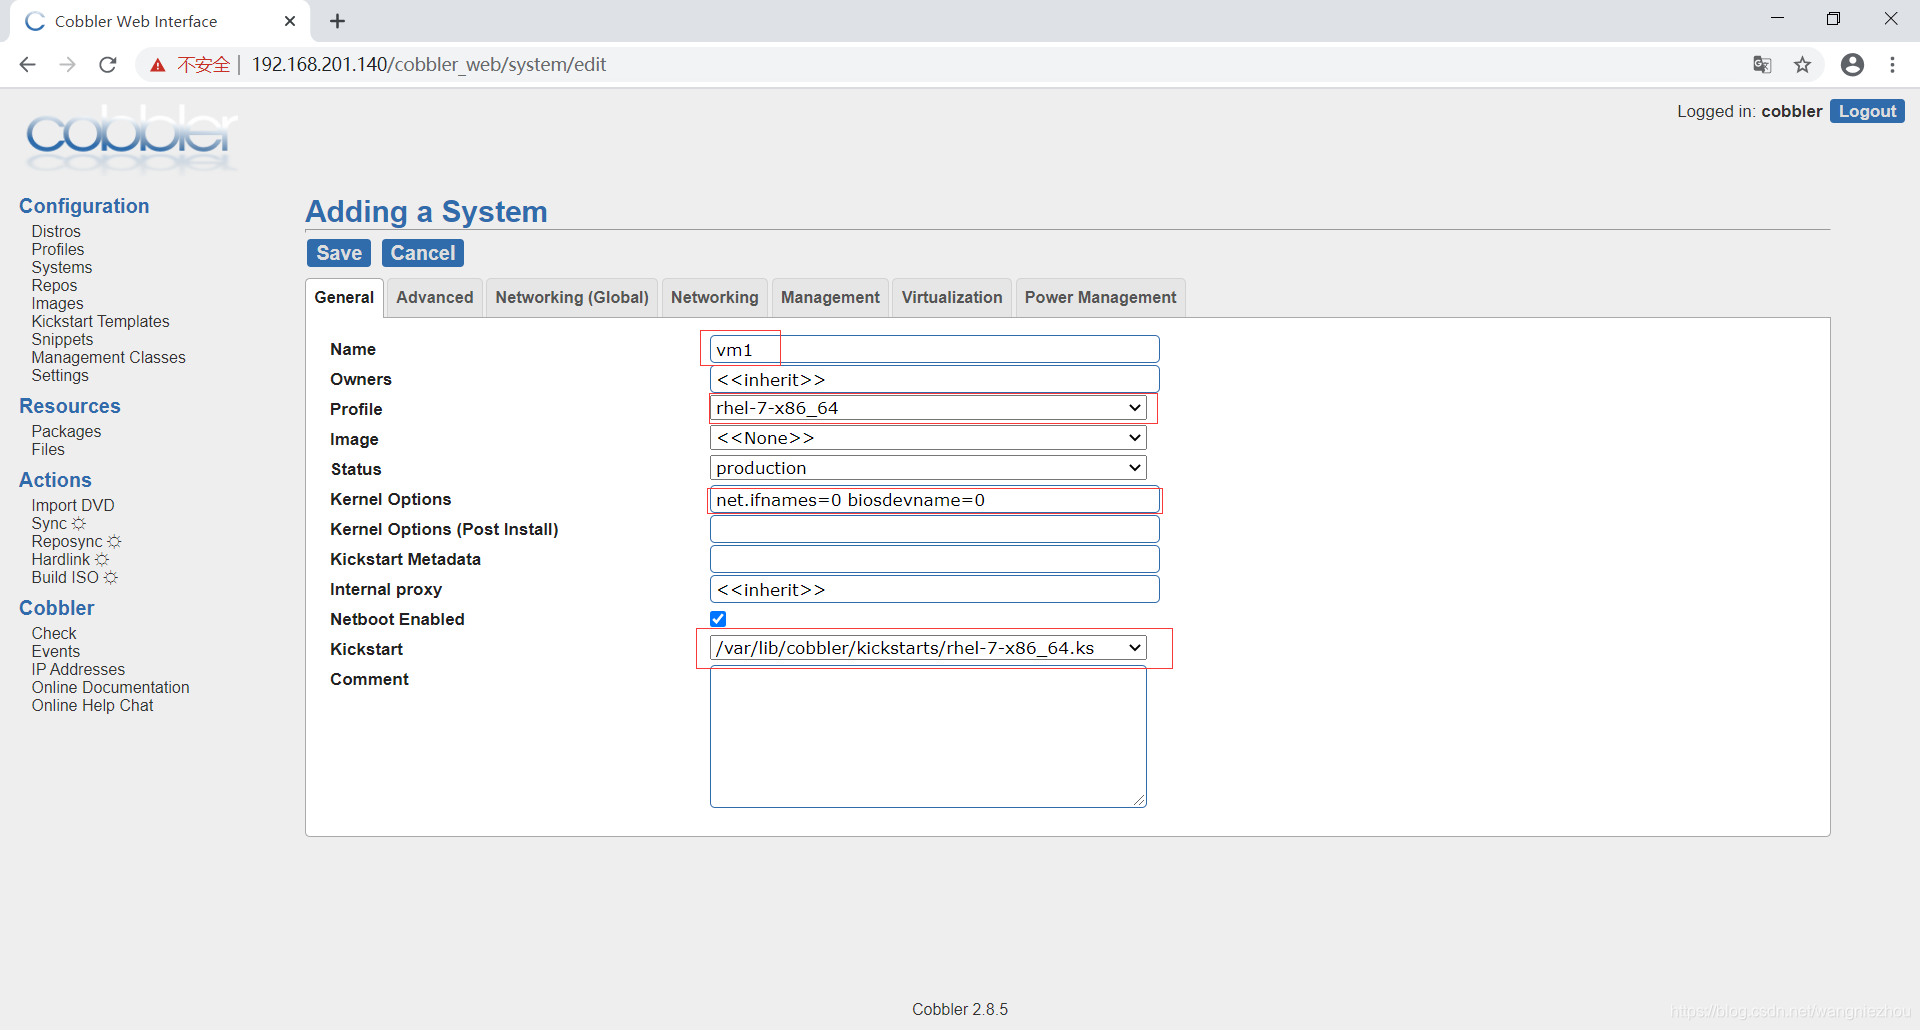Open the translate page icon

tap(1762, 65)
